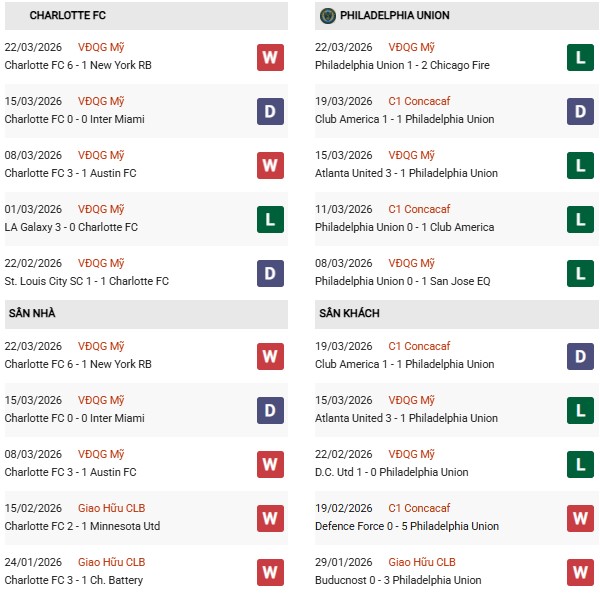Click the Philadelphia Union club crest
This screenshot has width=600, height=595.
(327, 16)
